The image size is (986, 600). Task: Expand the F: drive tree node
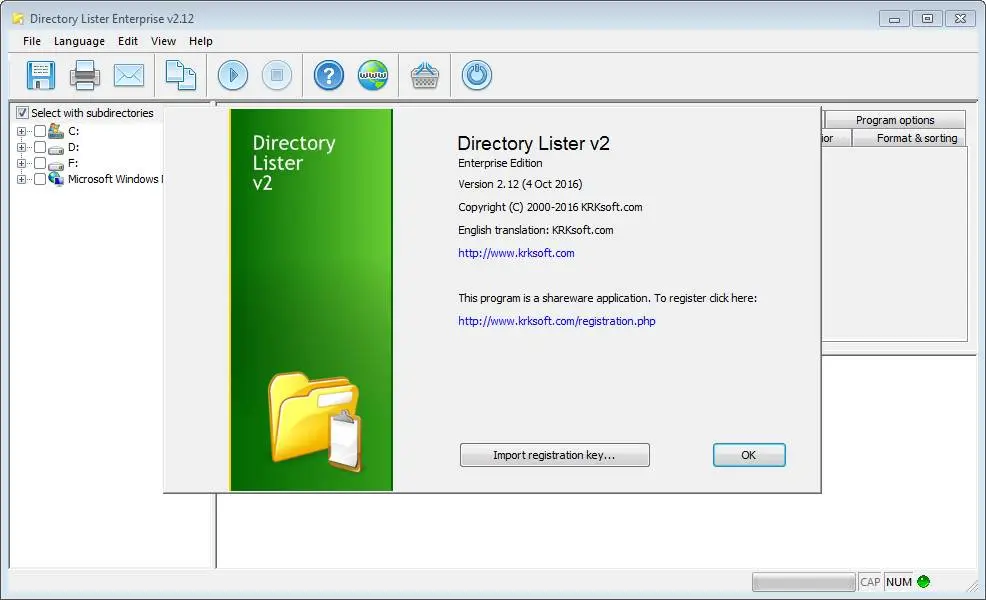coord(21,163)
